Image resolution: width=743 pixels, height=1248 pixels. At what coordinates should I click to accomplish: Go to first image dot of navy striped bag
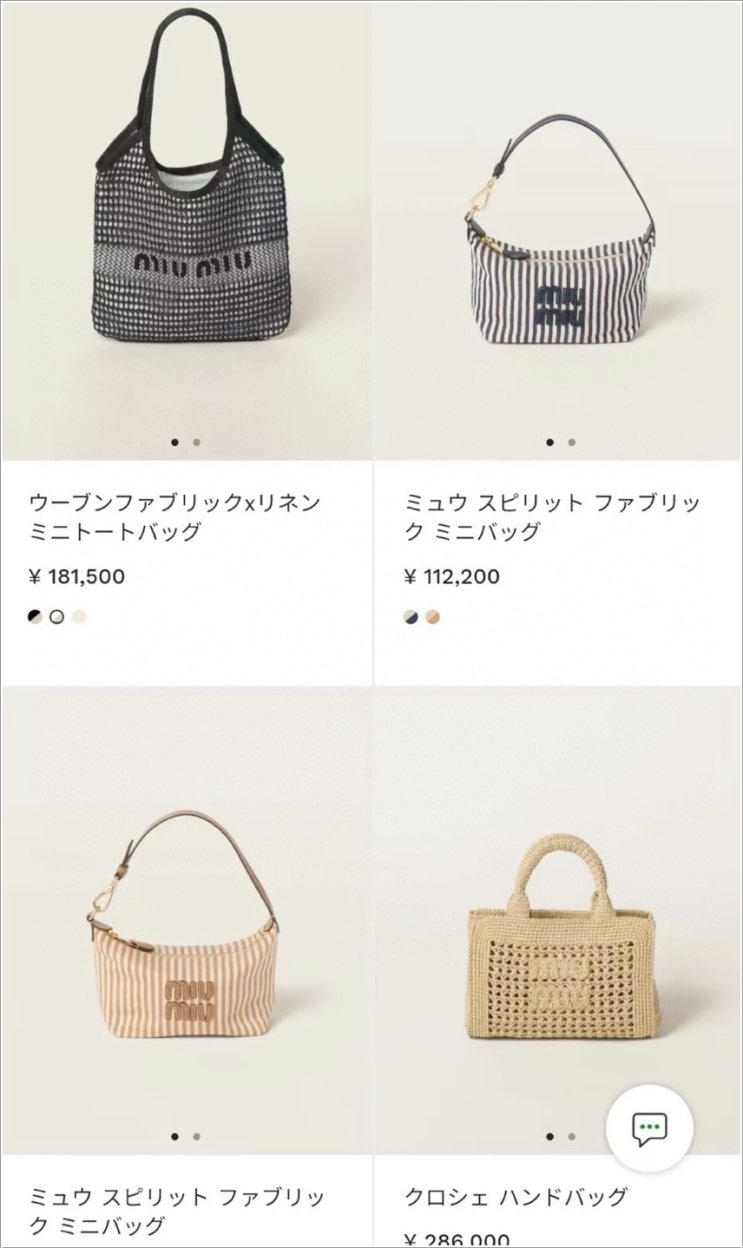tap(550, 441)
